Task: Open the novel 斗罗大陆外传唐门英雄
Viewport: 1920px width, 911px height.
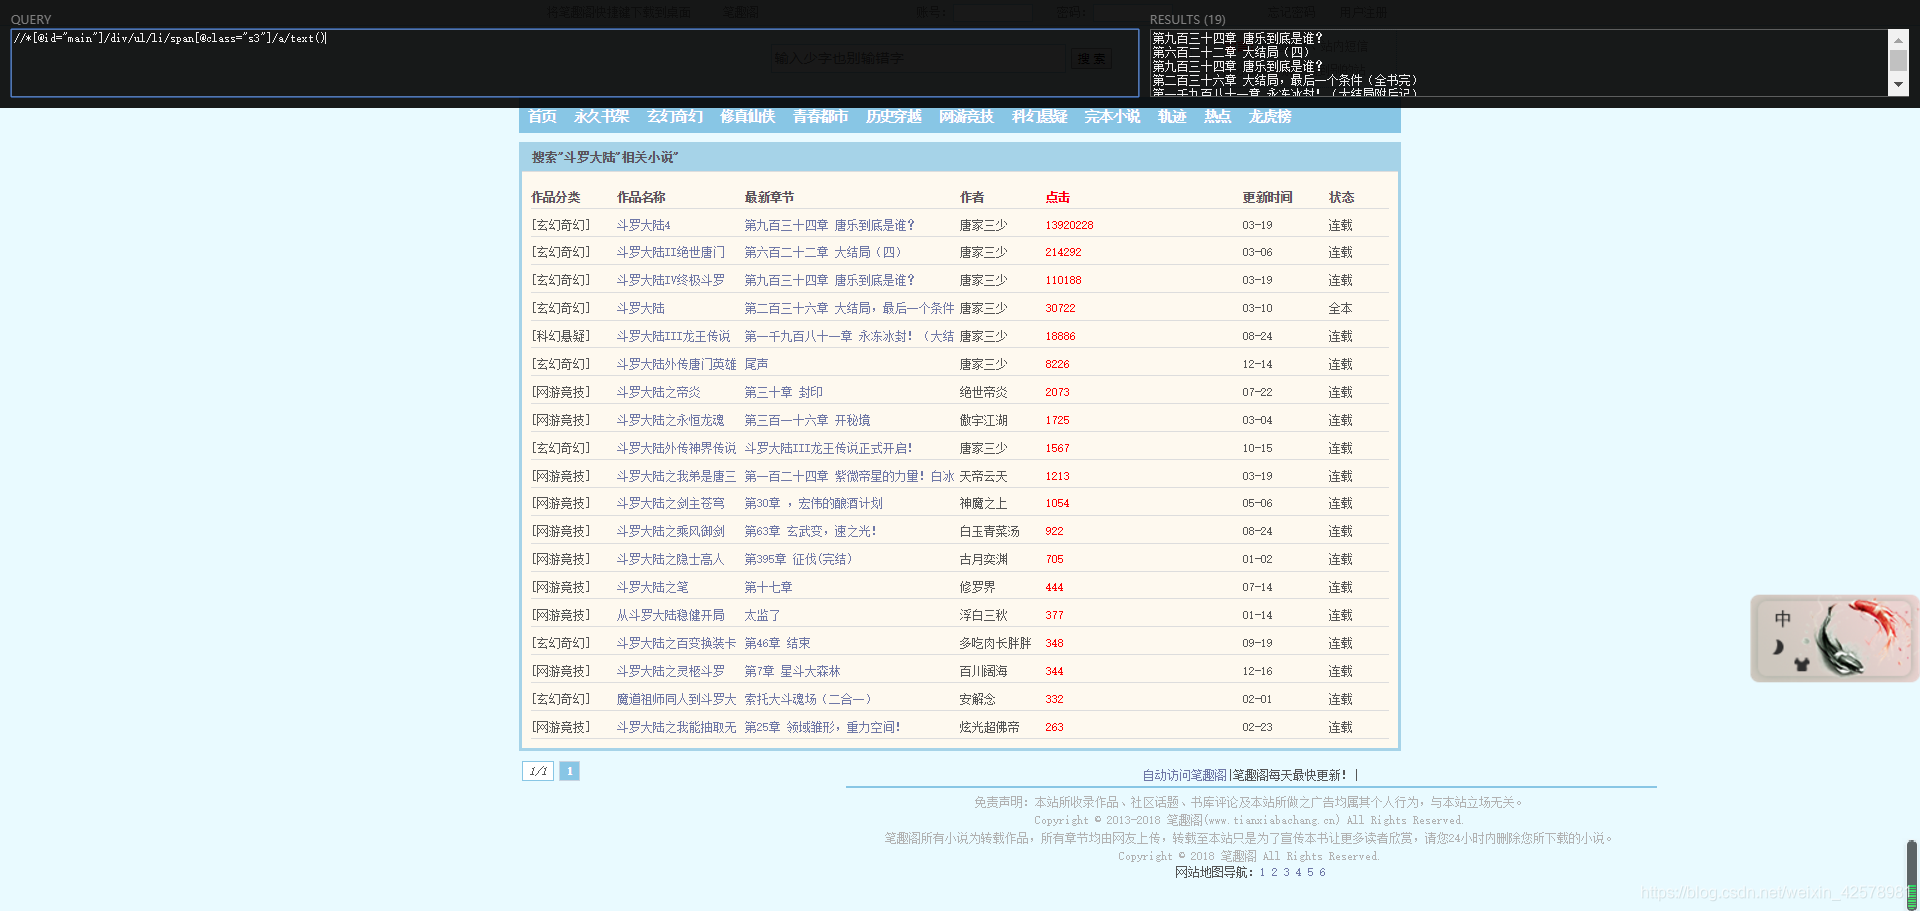Action: tap(676, 365)
